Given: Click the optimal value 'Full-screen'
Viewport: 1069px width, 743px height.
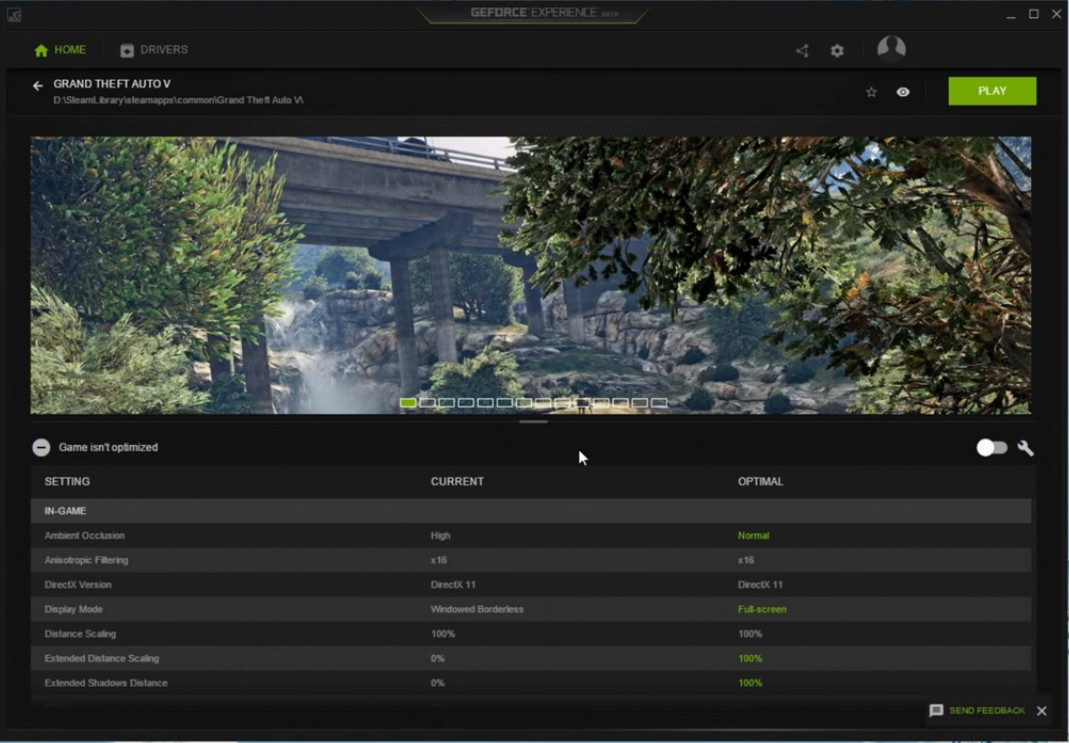Looking at the screenshot, I should 762,609.
